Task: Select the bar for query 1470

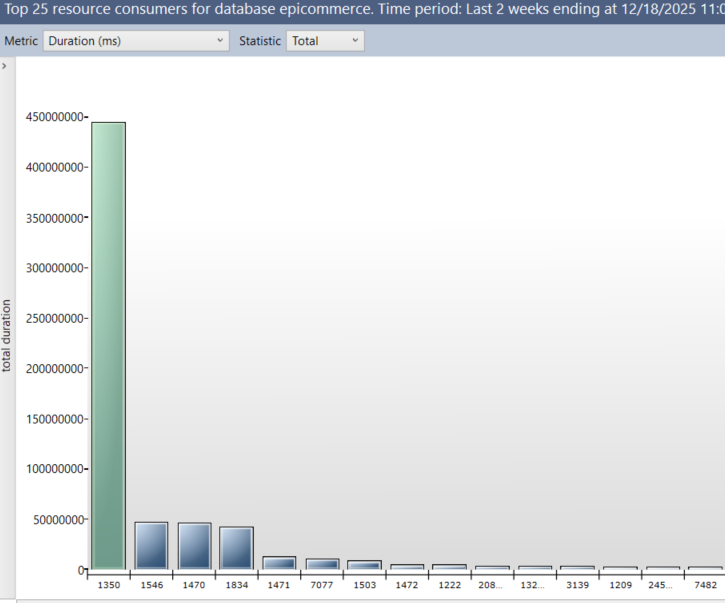Action: pyautogui.click(x=194, y=546)
